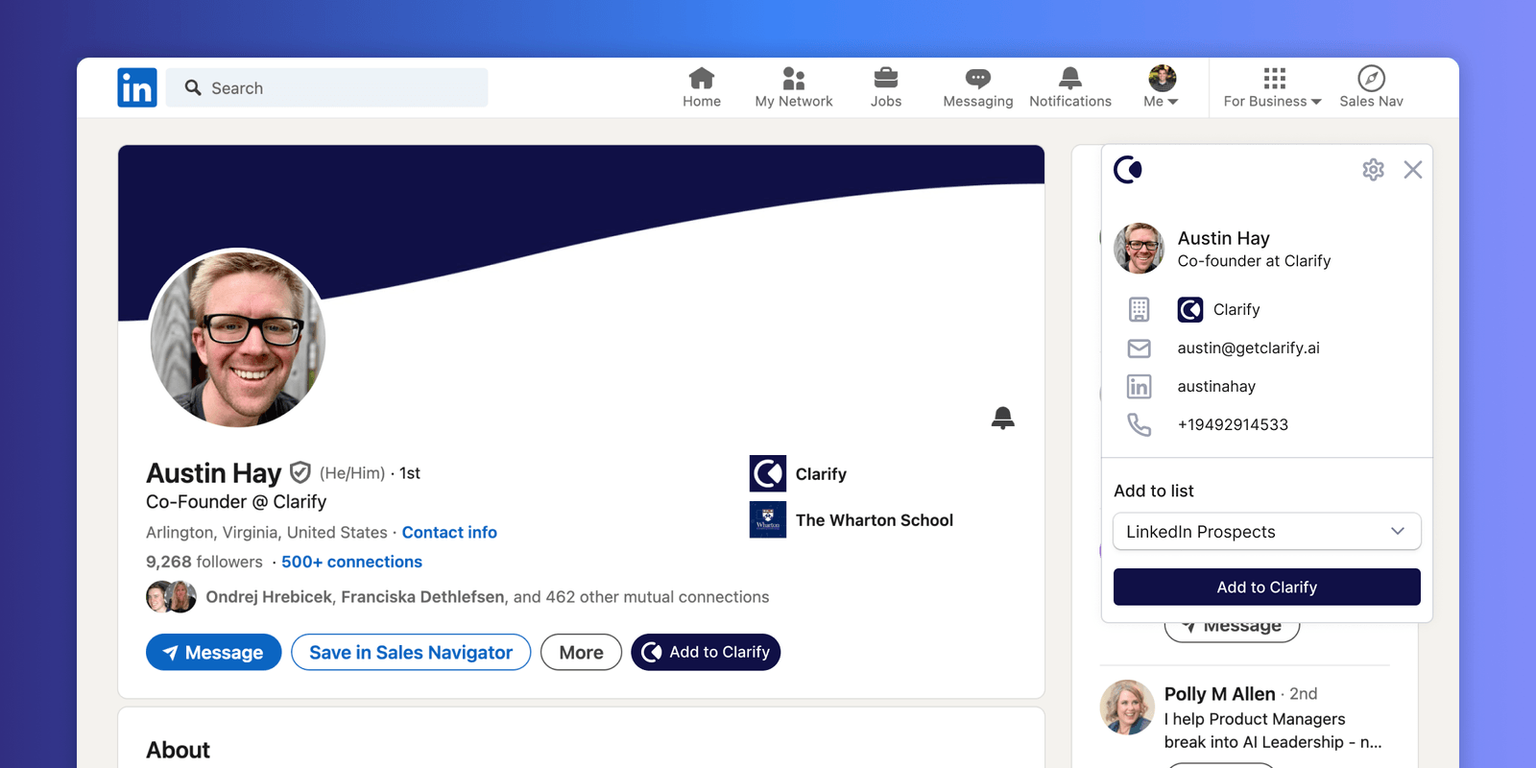Go to Home in the nav bar
The height and width of the screenshot is (768, 1536).
pos(702,88)
